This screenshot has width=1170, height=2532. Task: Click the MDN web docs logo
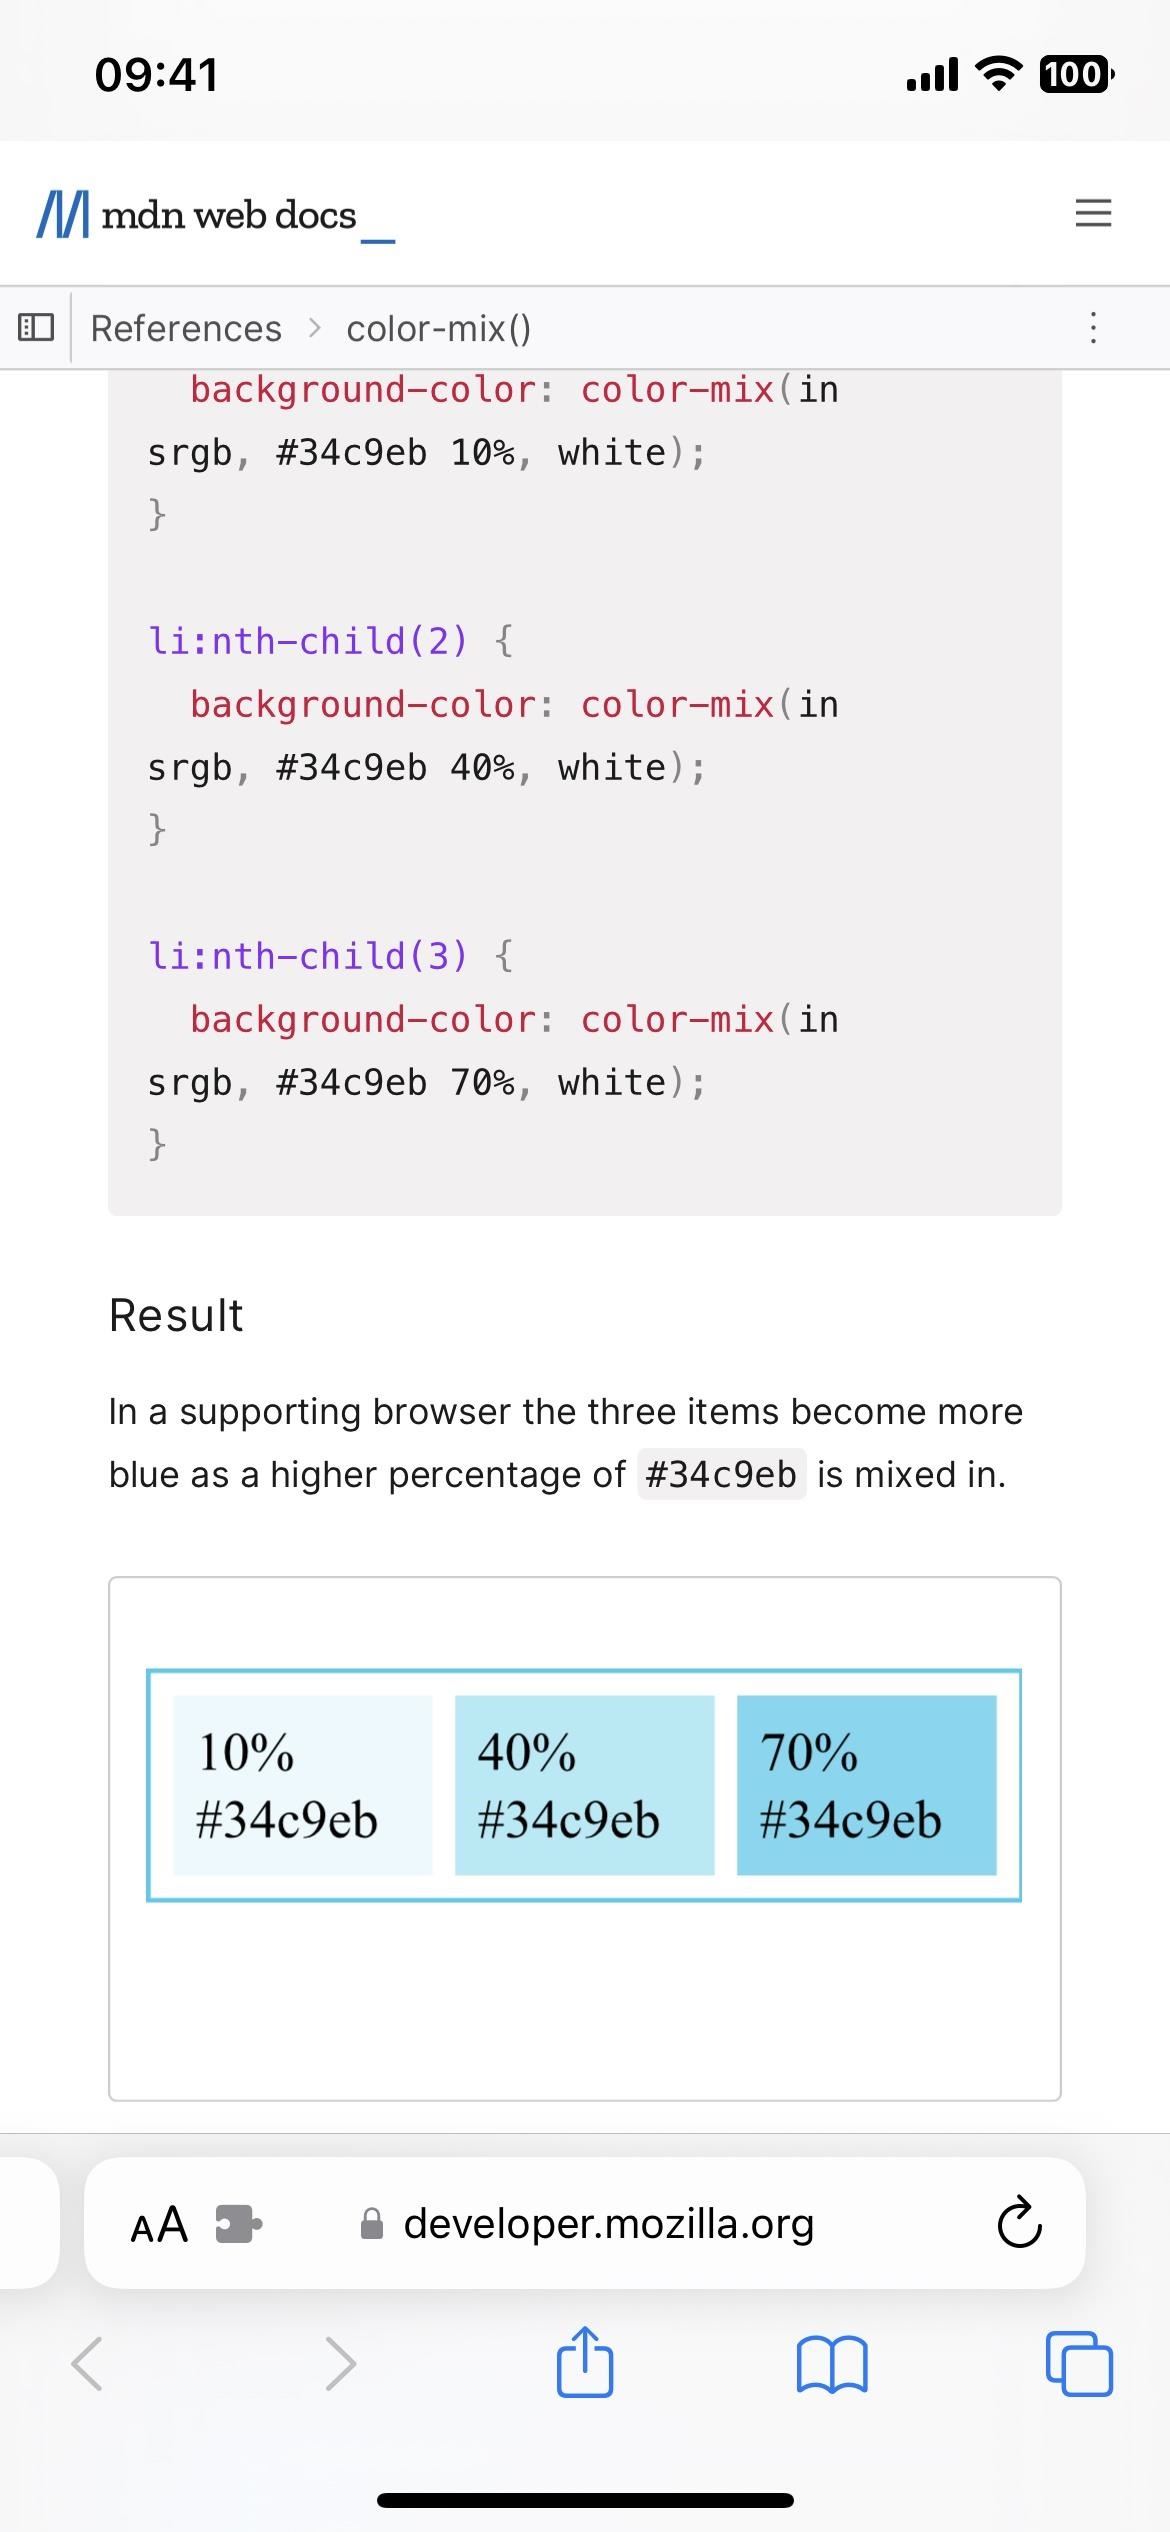coord(216,215)
